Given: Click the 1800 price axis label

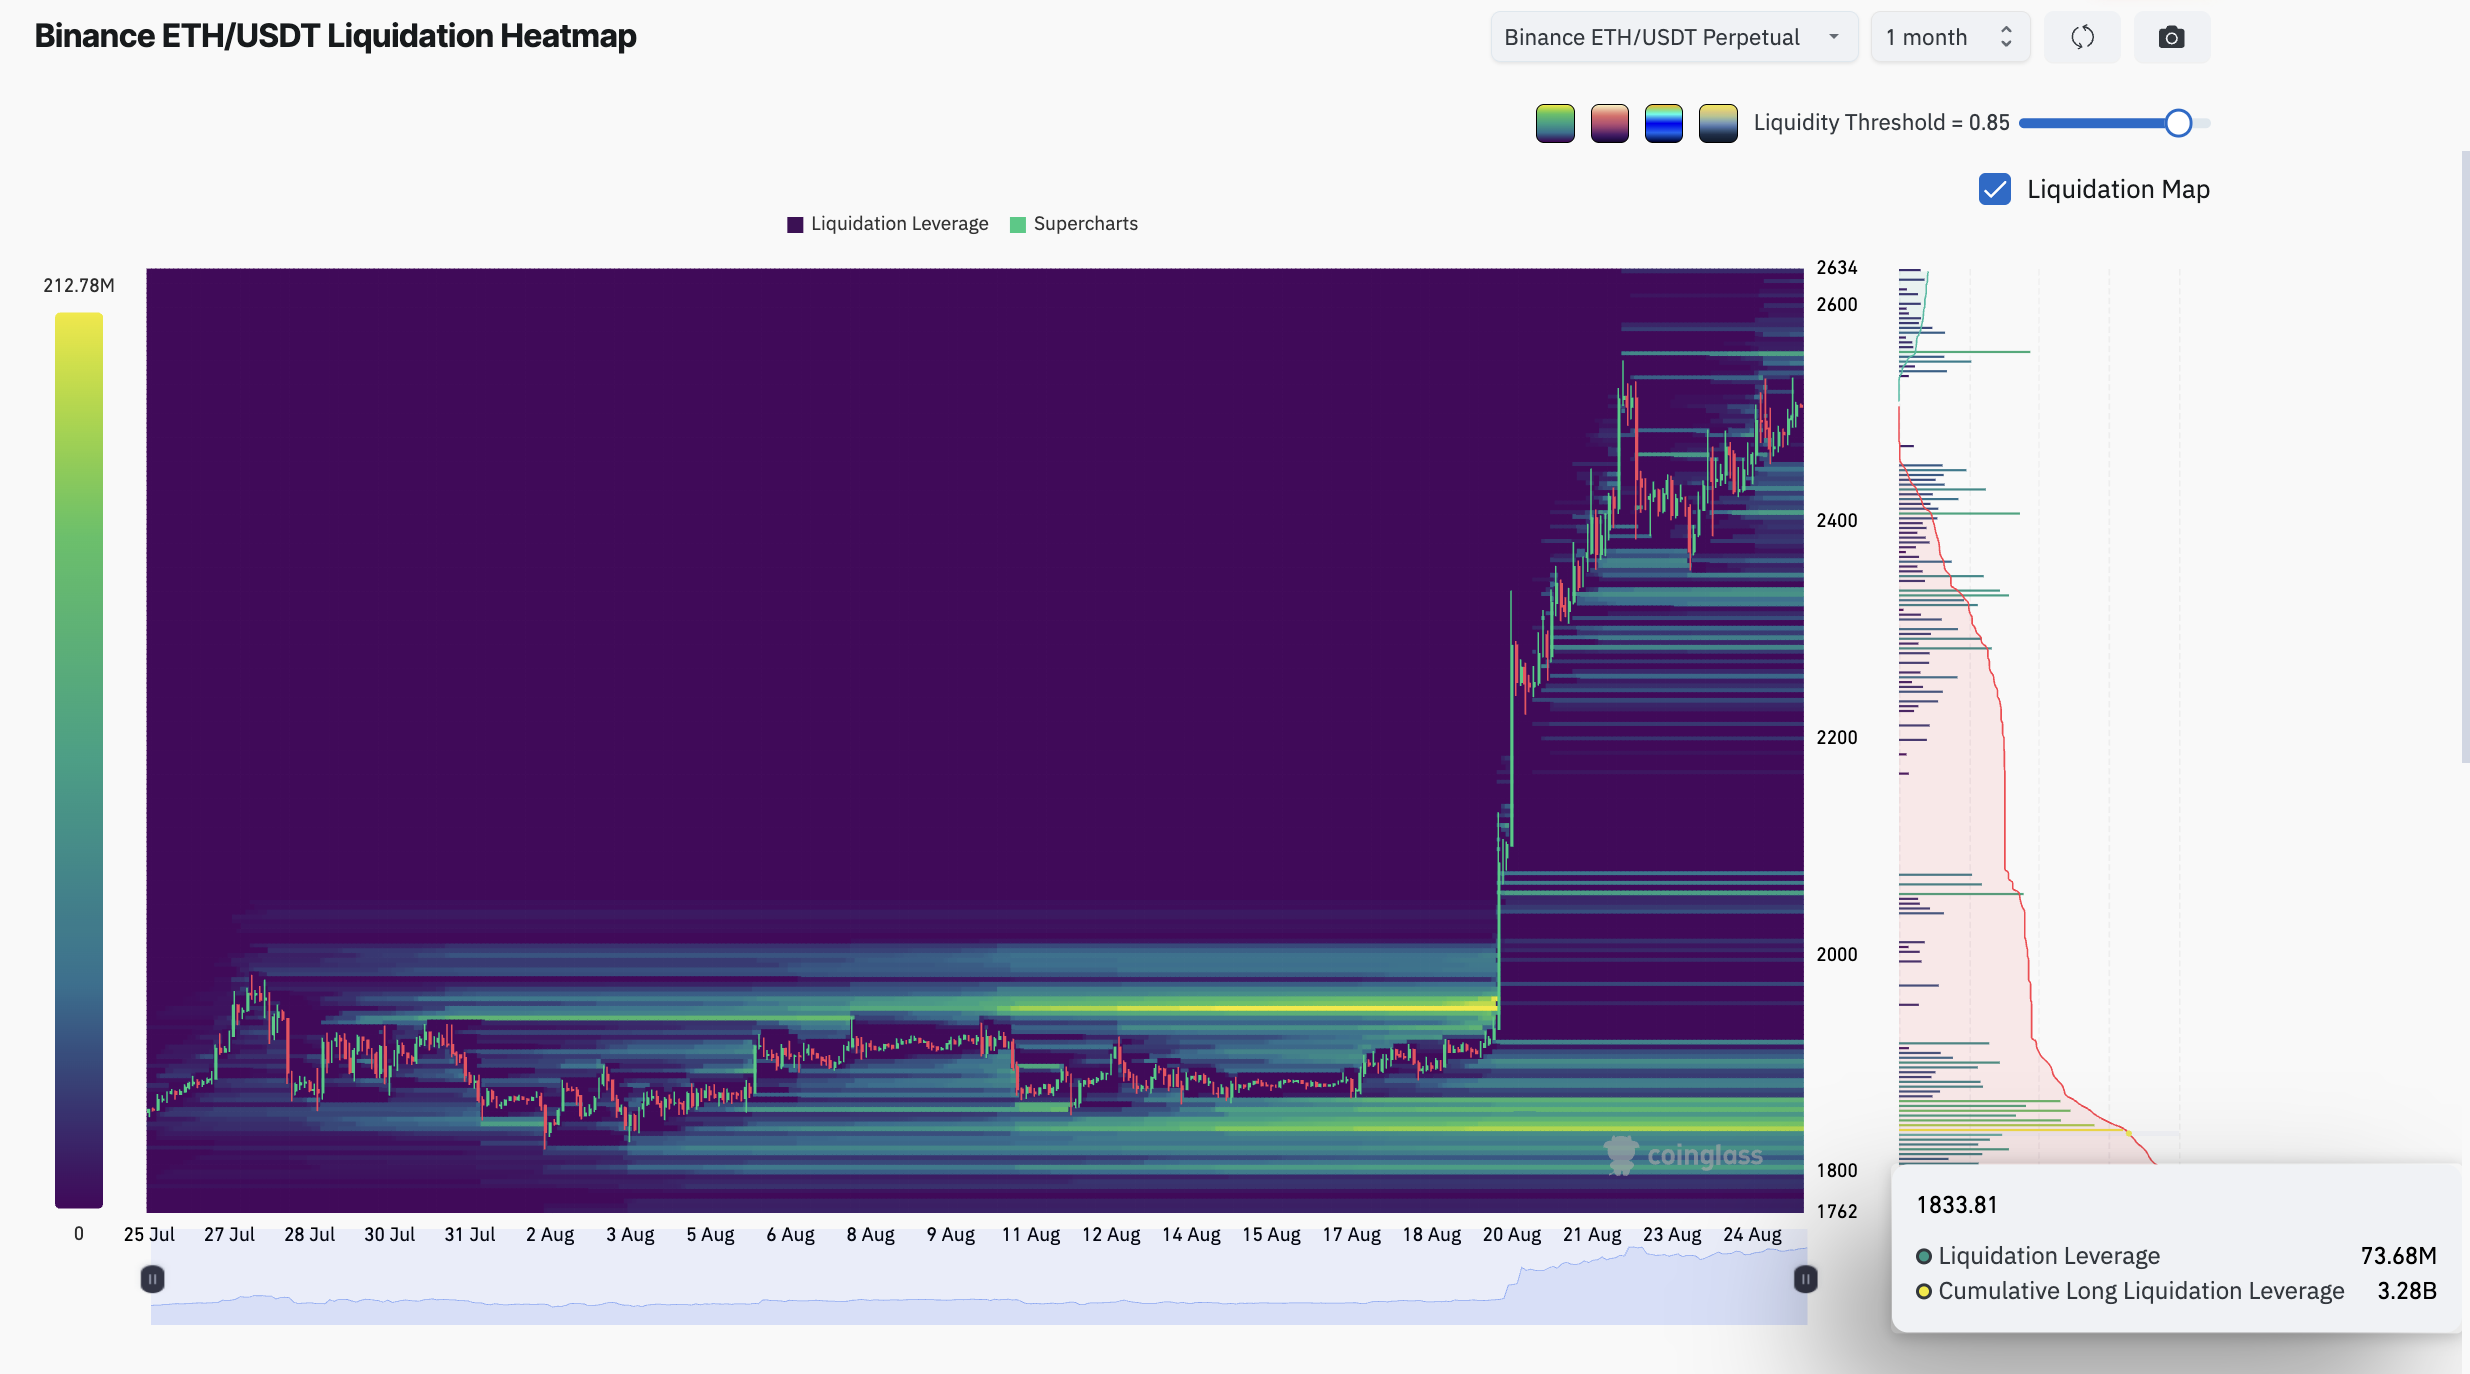Looking at the screenshot, I should coord(1837,1171).
